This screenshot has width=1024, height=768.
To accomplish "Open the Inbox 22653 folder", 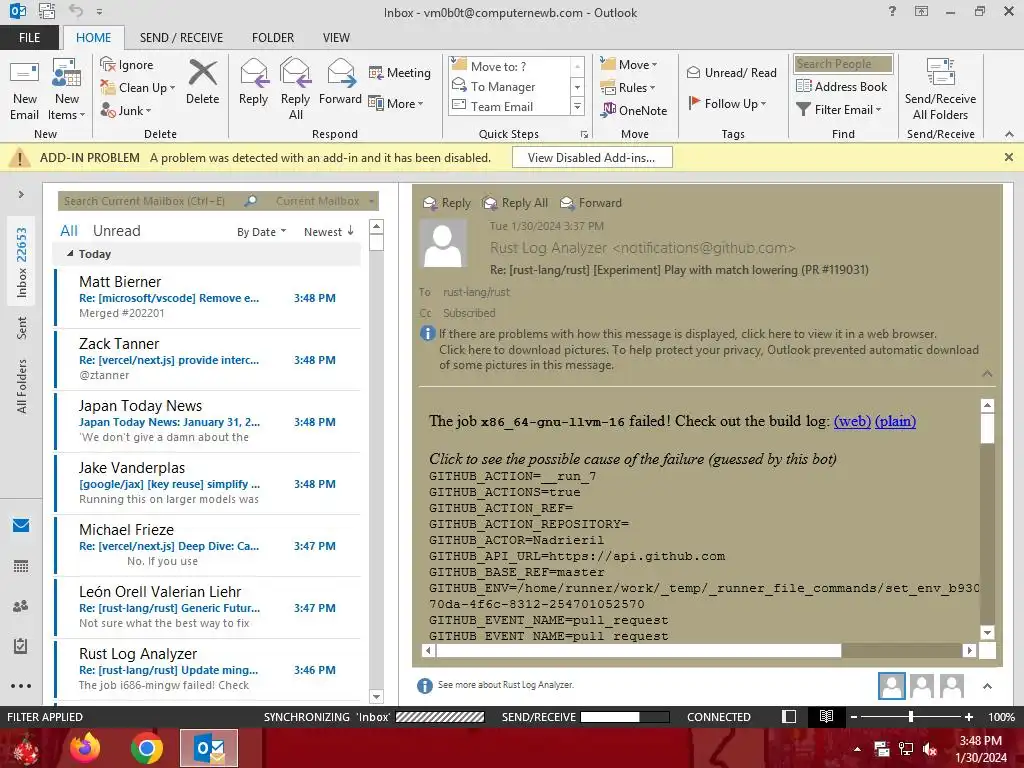I will coord(22,262).
